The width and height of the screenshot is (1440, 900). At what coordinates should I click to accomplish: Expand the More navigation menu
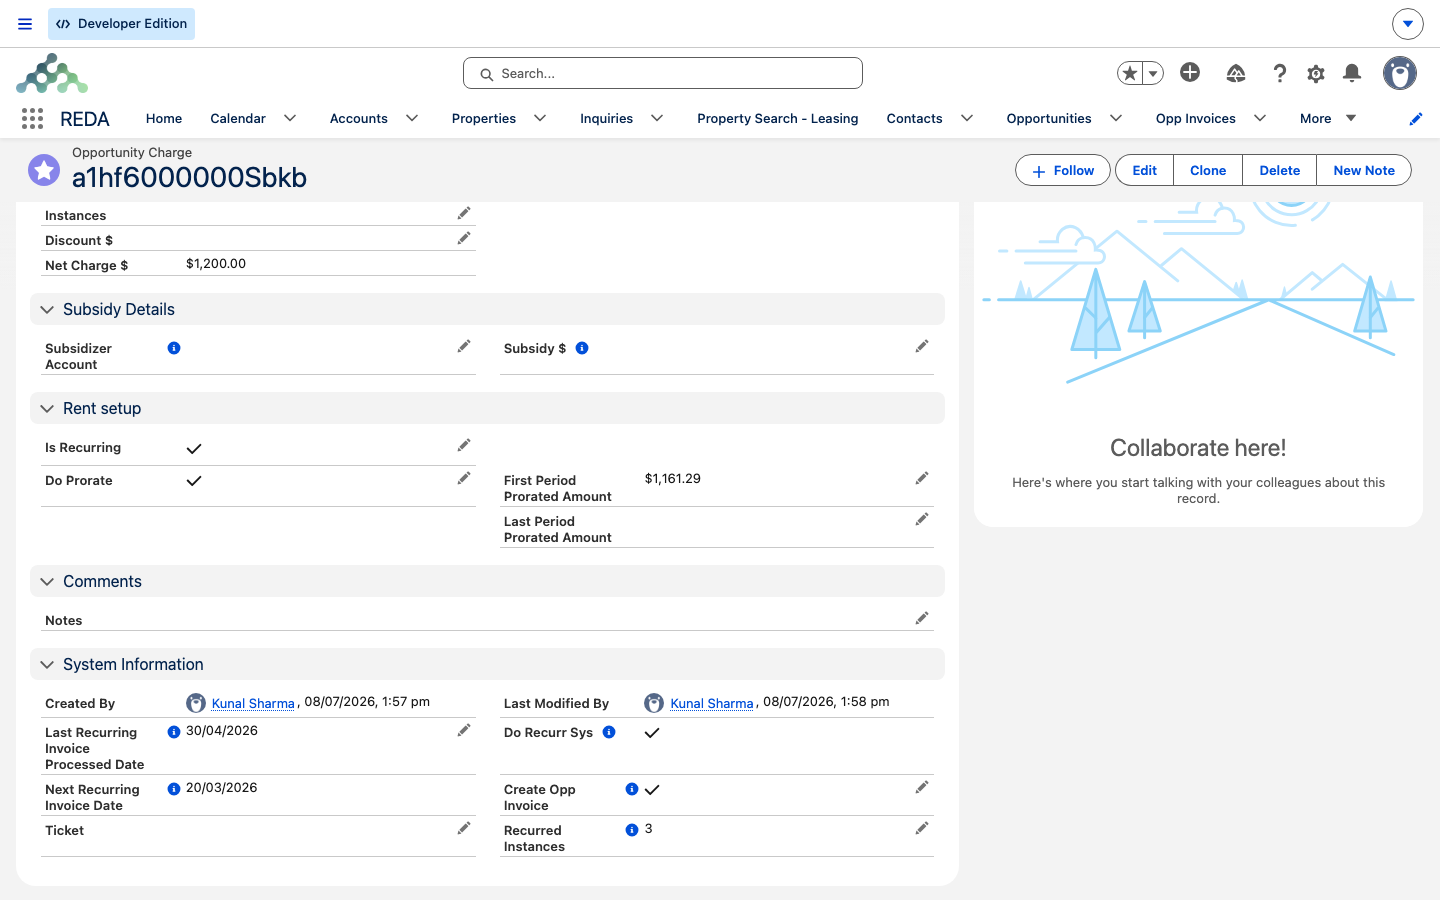pos(1328,118)
